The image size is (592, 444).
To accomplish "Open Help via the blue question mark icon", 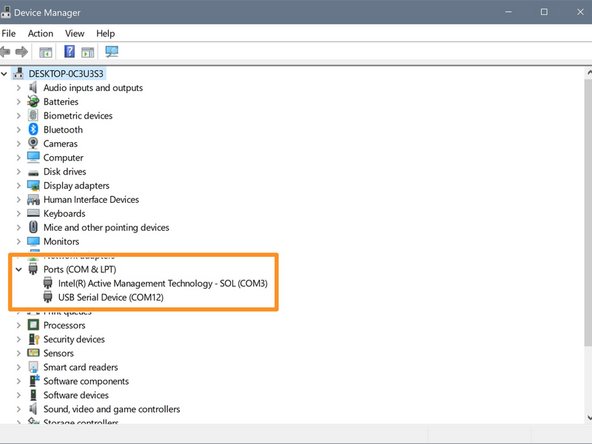I will (x=69, y=51).
